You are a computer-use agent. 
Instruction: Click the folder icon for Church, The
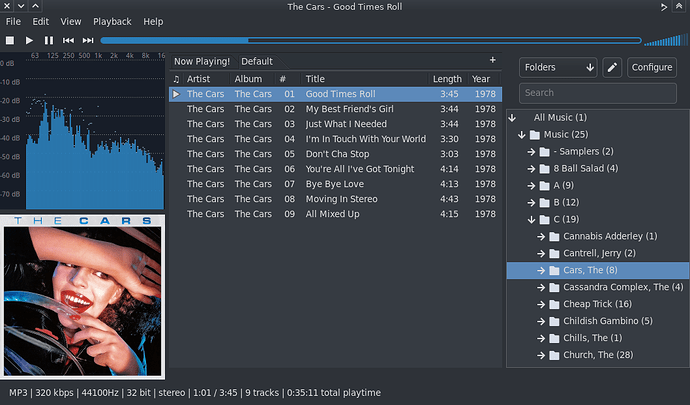tap(554, 355)
